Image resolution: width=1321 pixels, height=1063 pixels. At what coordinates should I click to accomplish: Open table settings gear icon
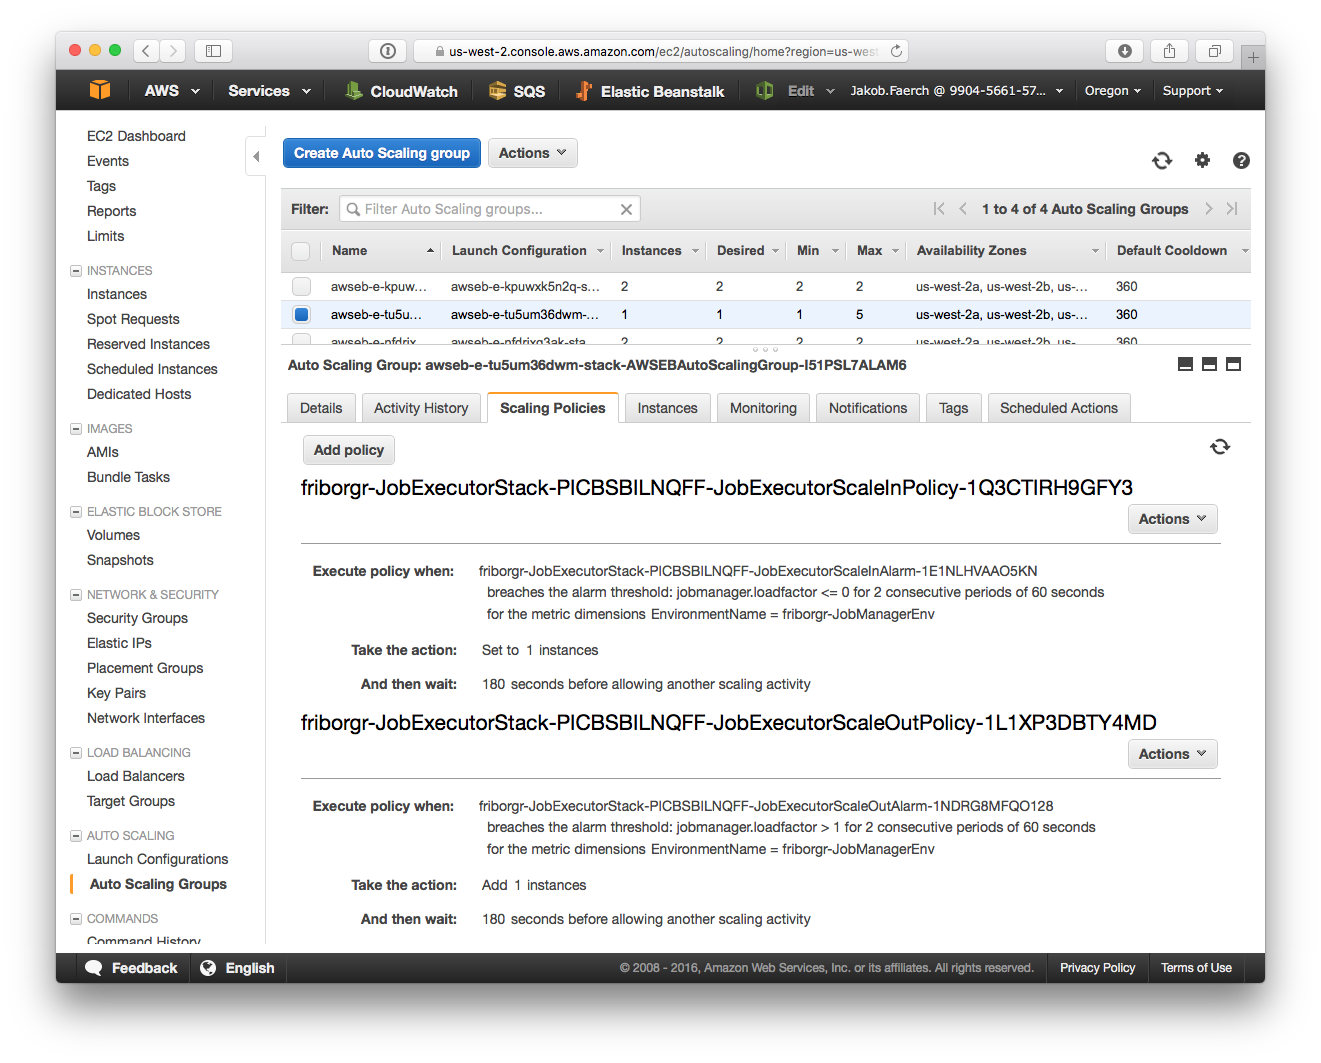point(1203,160)
